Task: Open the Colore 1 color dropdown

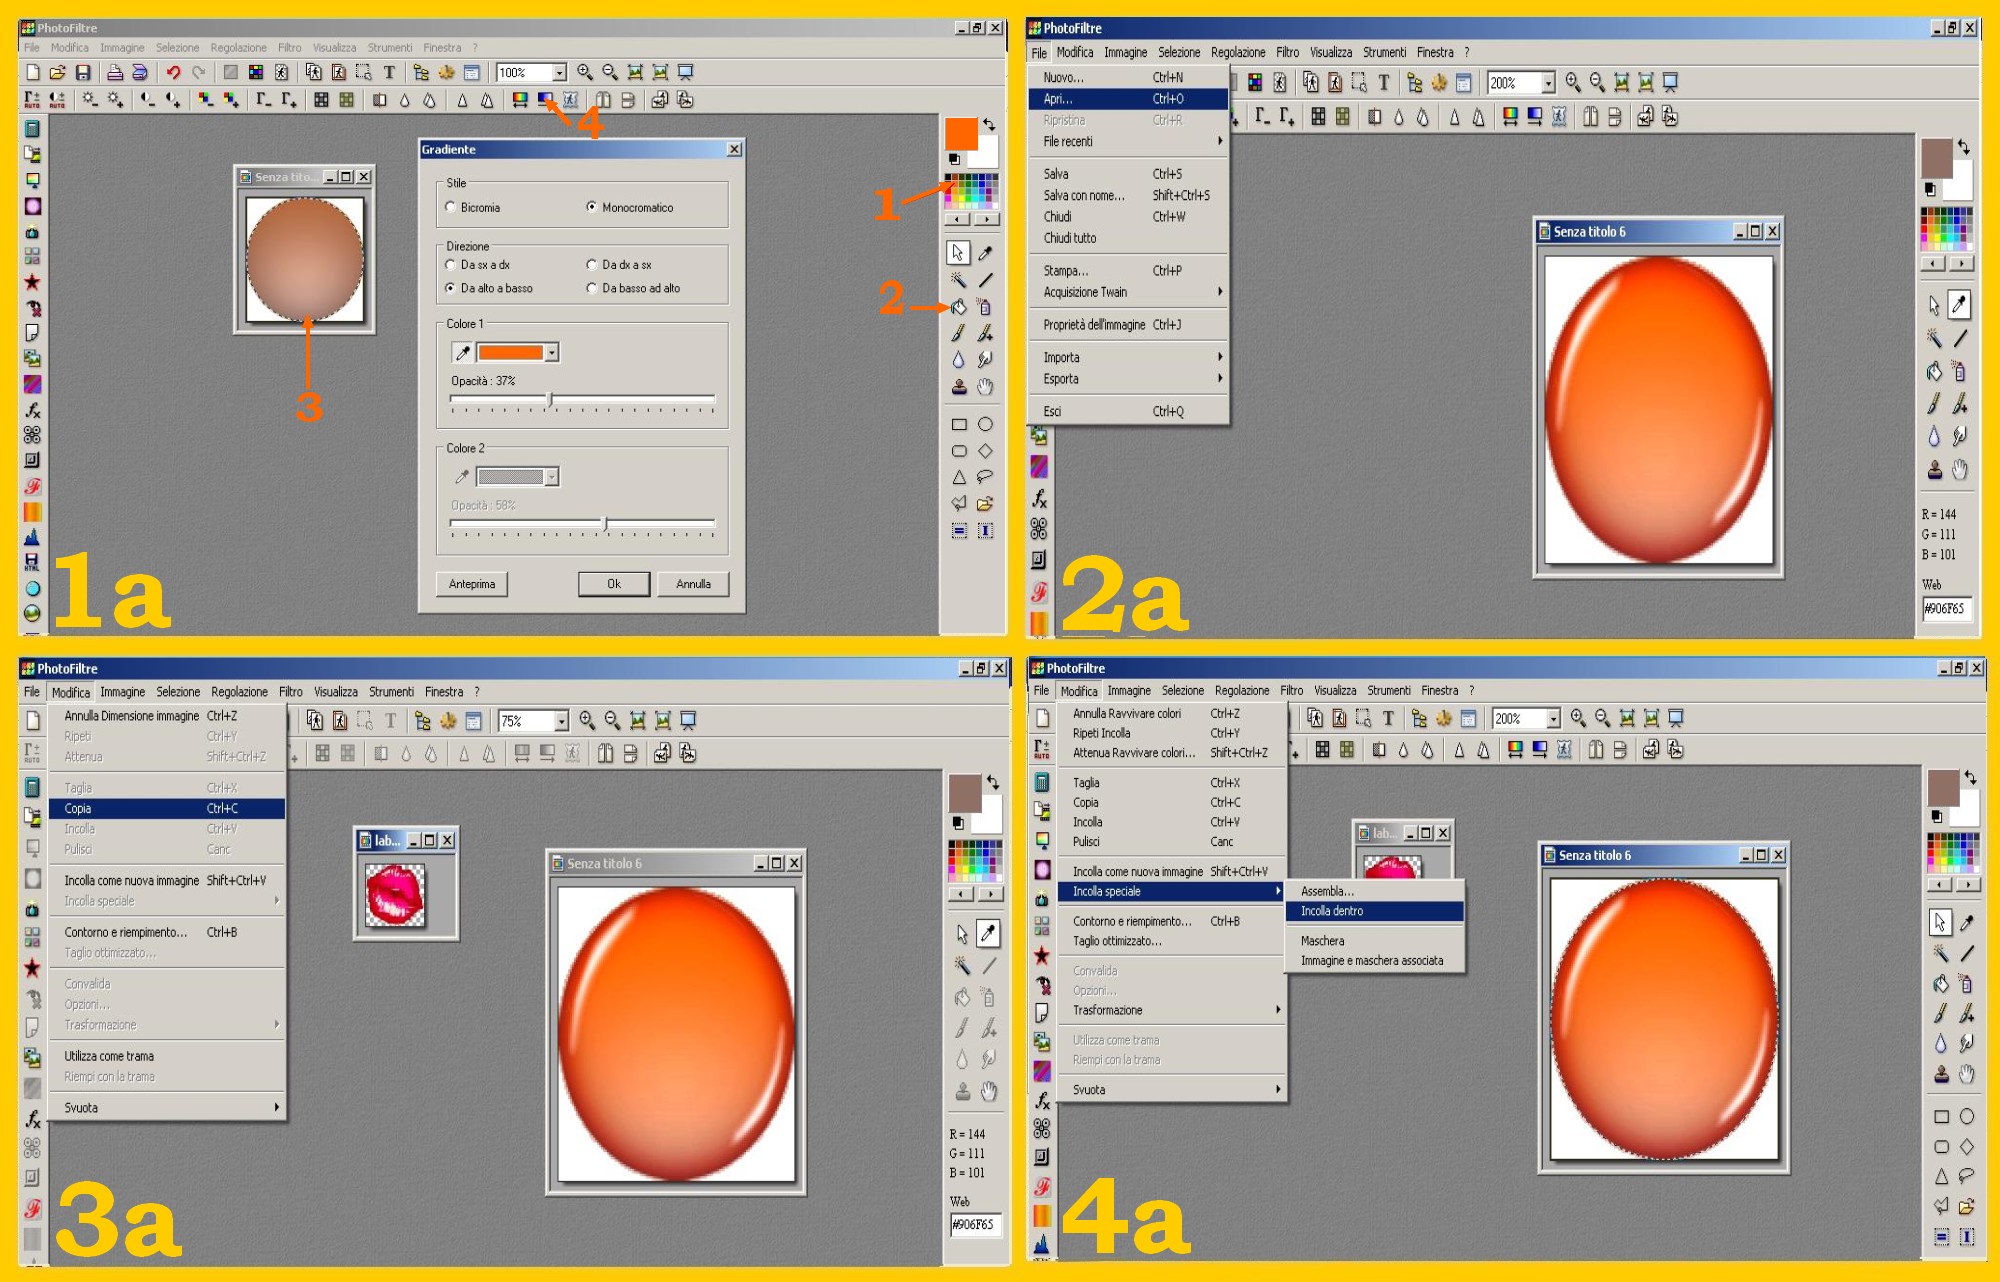Action: click(x=552, y=352)
